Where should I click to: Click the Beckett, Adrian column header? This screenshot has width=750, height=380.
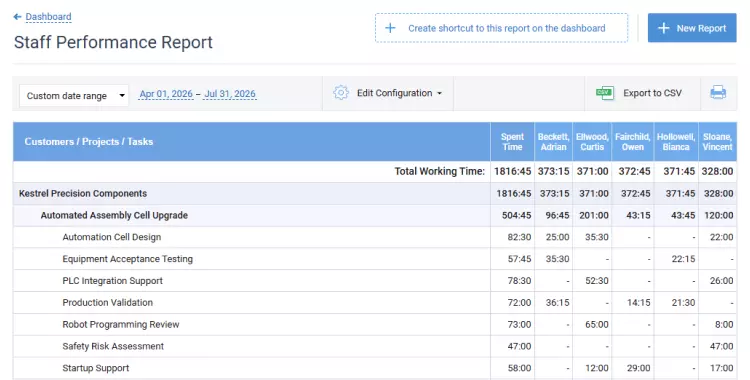coord(553,142)
